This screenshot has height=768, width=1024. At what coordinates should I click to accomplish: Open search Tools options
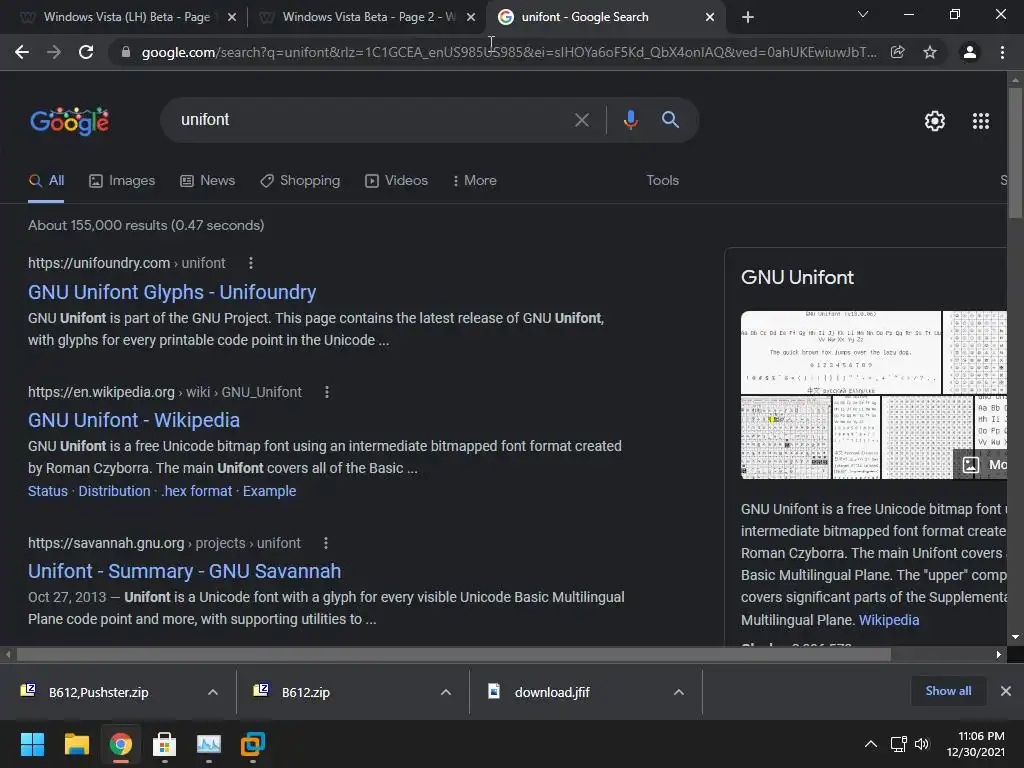point(662,180)
